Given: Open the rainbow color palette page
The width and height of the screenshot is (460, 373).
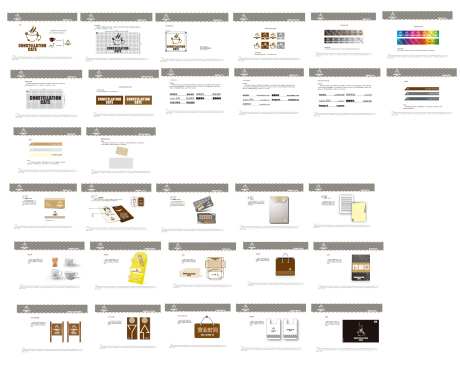Looking at the screenshot, I should point(417,35).
